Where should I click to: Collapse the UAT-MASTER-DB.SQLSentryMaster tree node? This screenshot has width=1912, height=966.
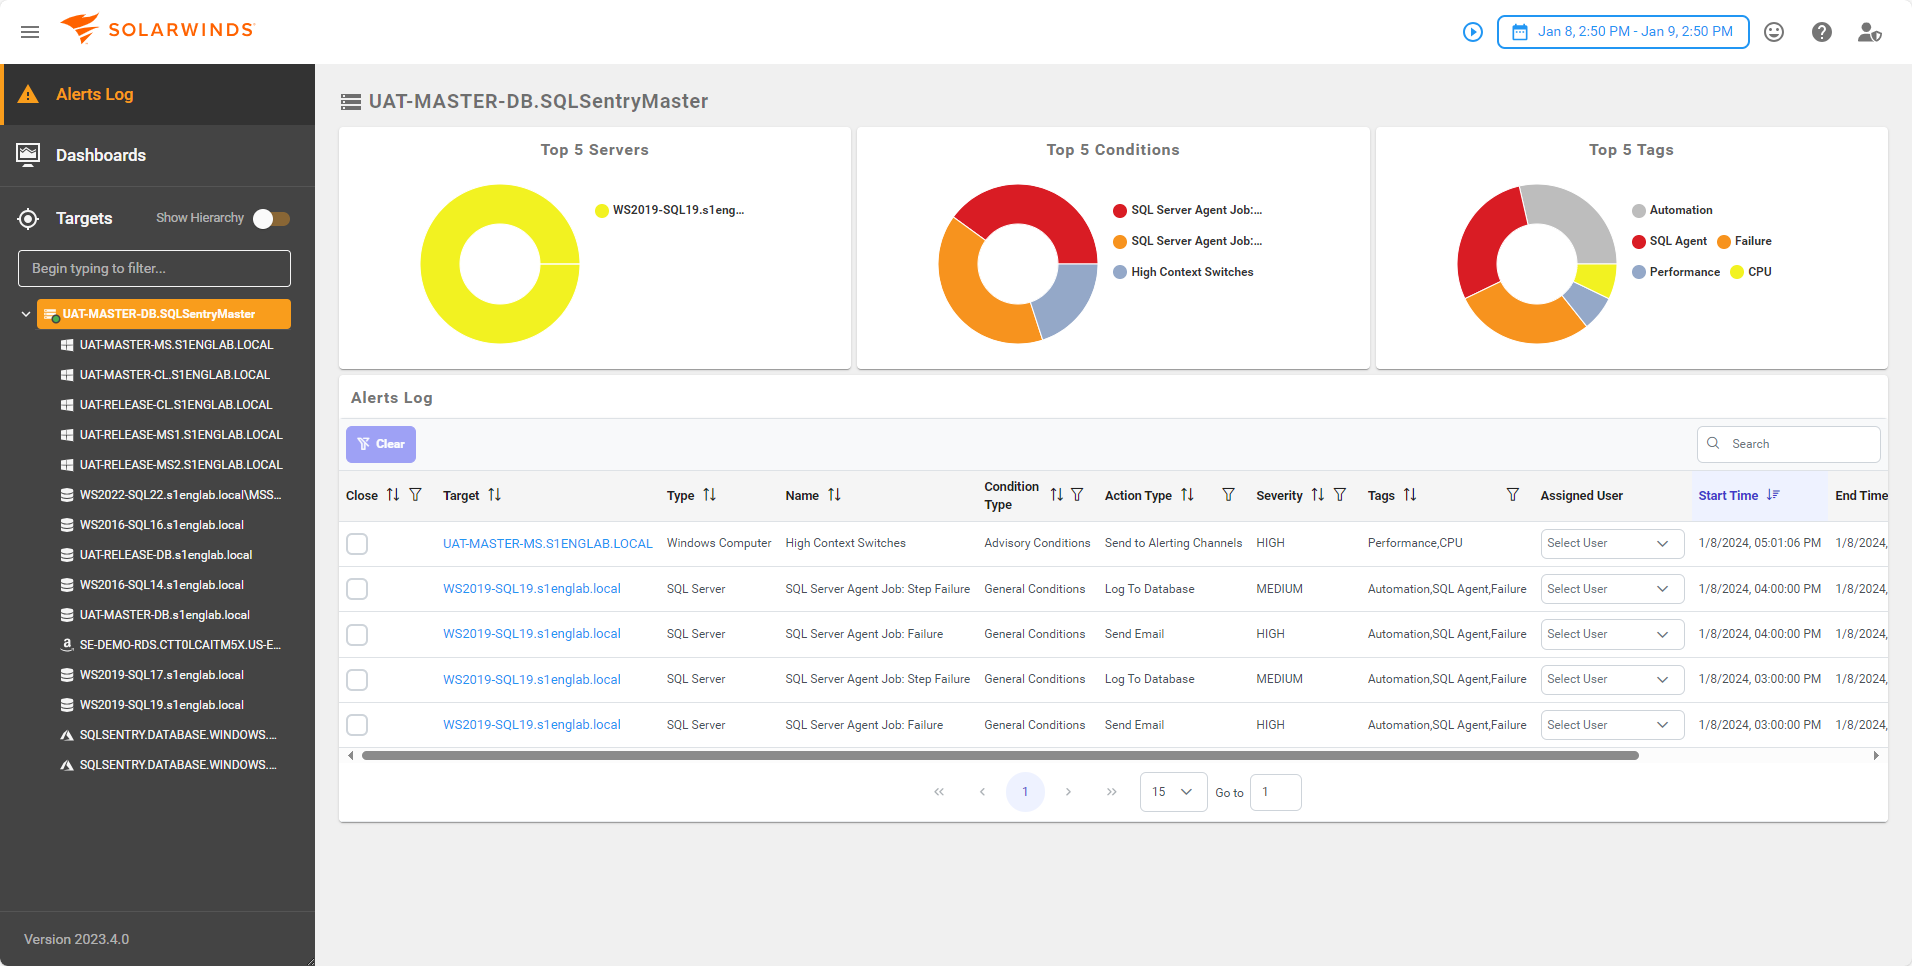click(x=26, y=314)
